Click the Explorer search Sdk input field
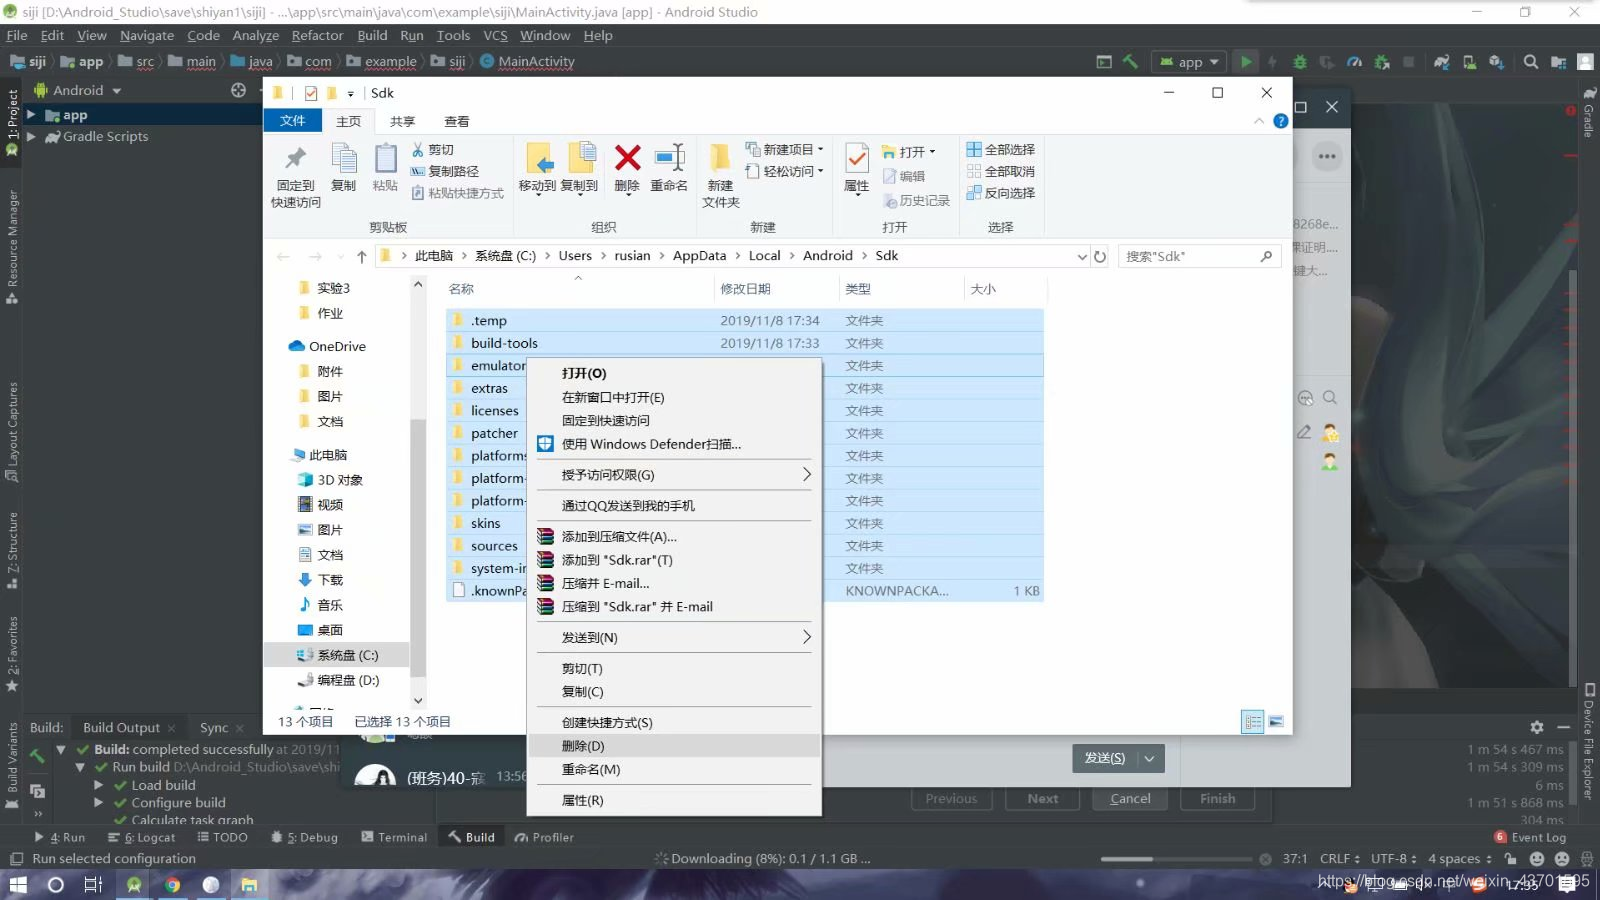Image resolution: width=1600 pixels, height=900 pixels. click(1190, 257)
